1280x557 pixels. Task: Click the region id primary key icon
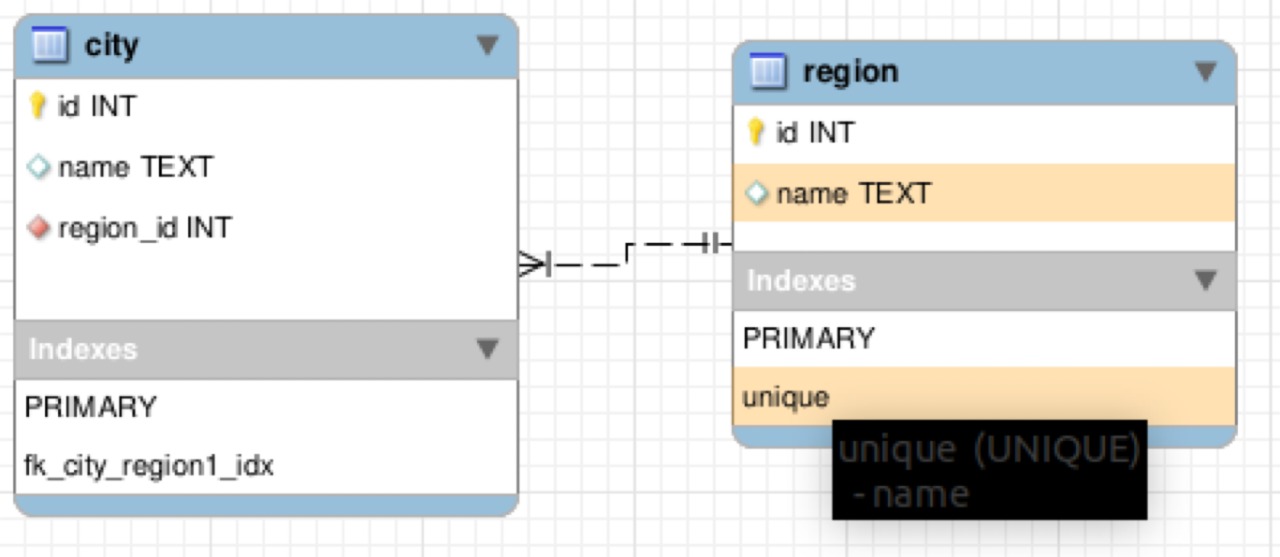[x=756, y=132]
